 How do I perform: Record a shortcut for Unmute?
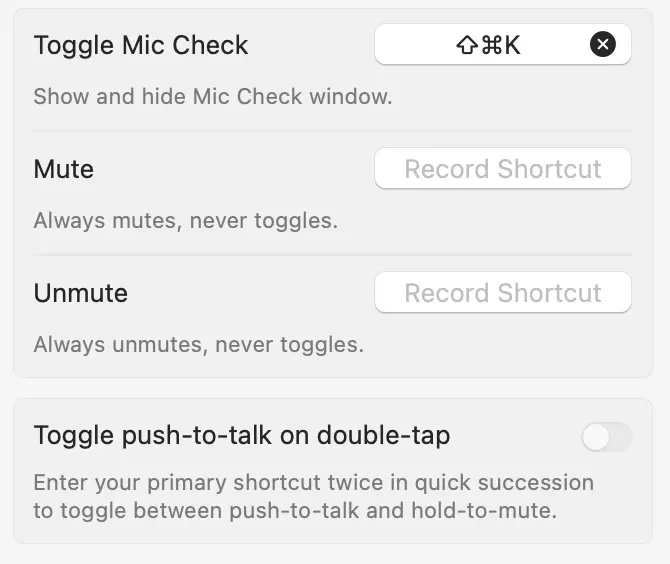(x=502, y=292)
